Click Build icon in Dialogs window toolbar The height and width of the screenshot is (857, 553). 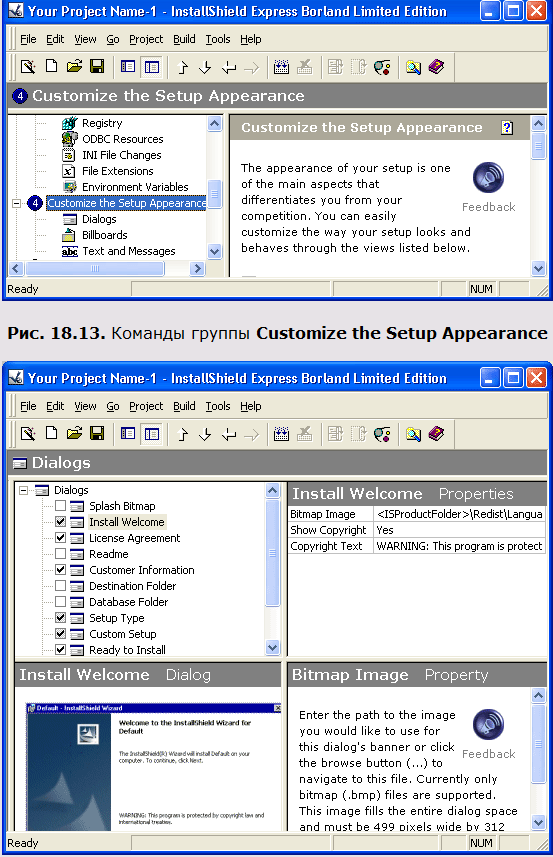[281, 435]
